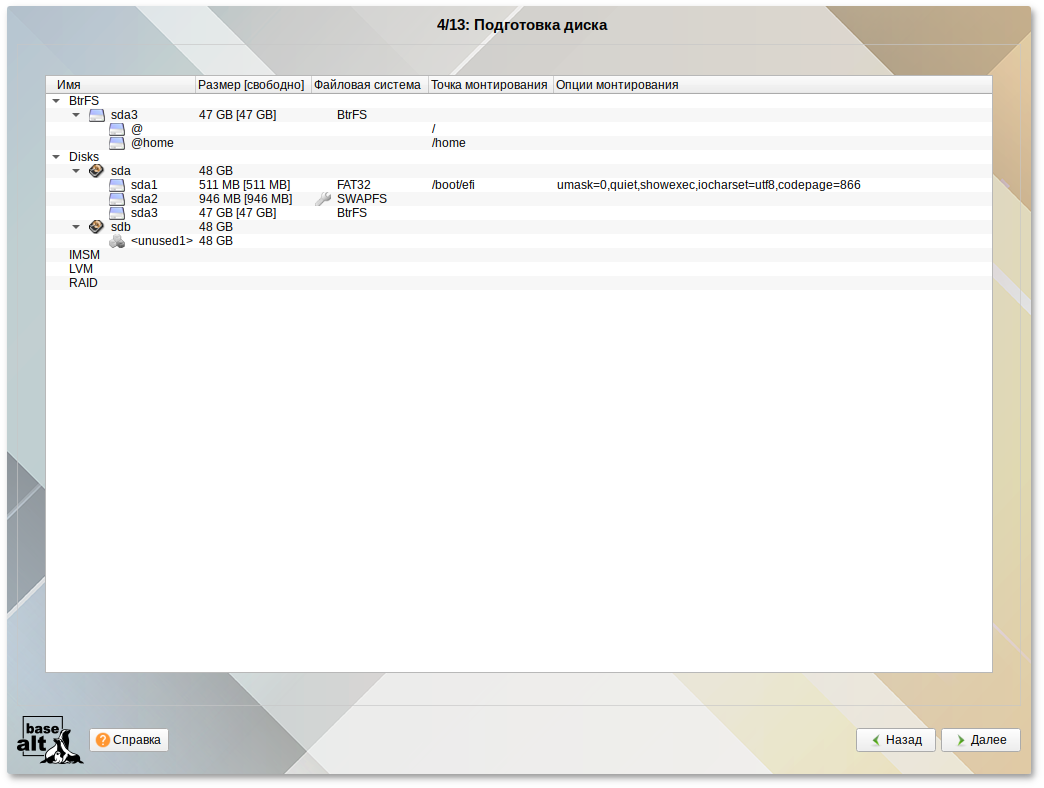This screenshot has width=1044, height=788.
Task: Click the sda3 icon under BtrFS
Action: 96,114
